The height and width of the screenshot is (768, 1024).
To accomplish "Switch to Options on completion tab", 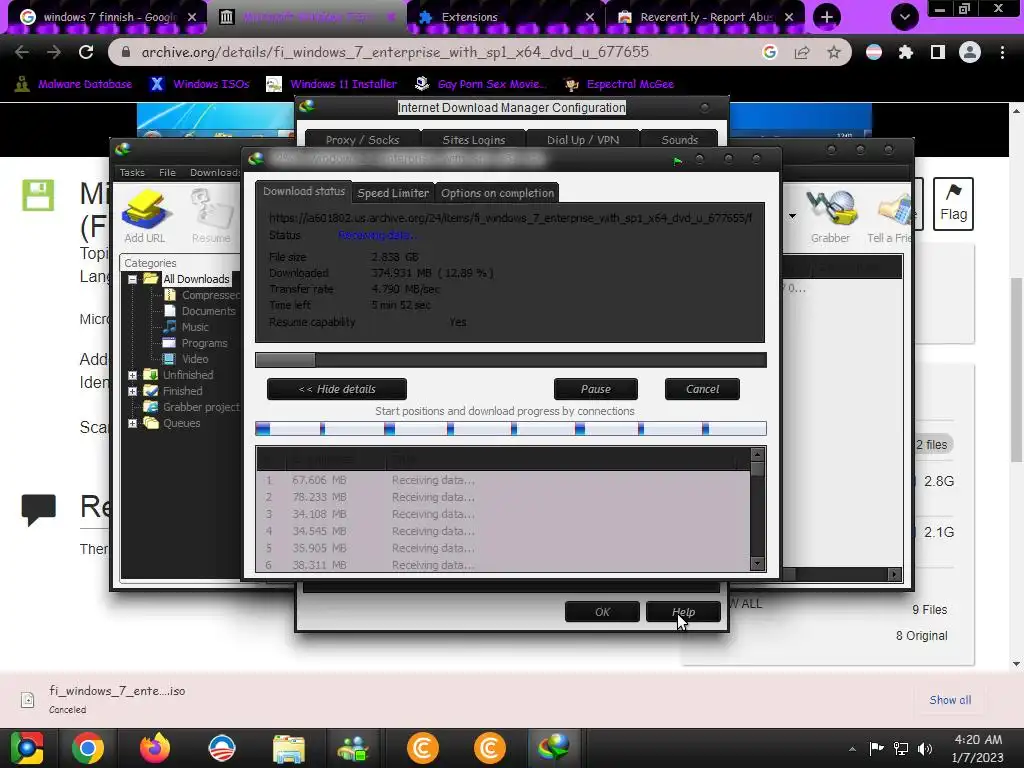I will 497,193.
